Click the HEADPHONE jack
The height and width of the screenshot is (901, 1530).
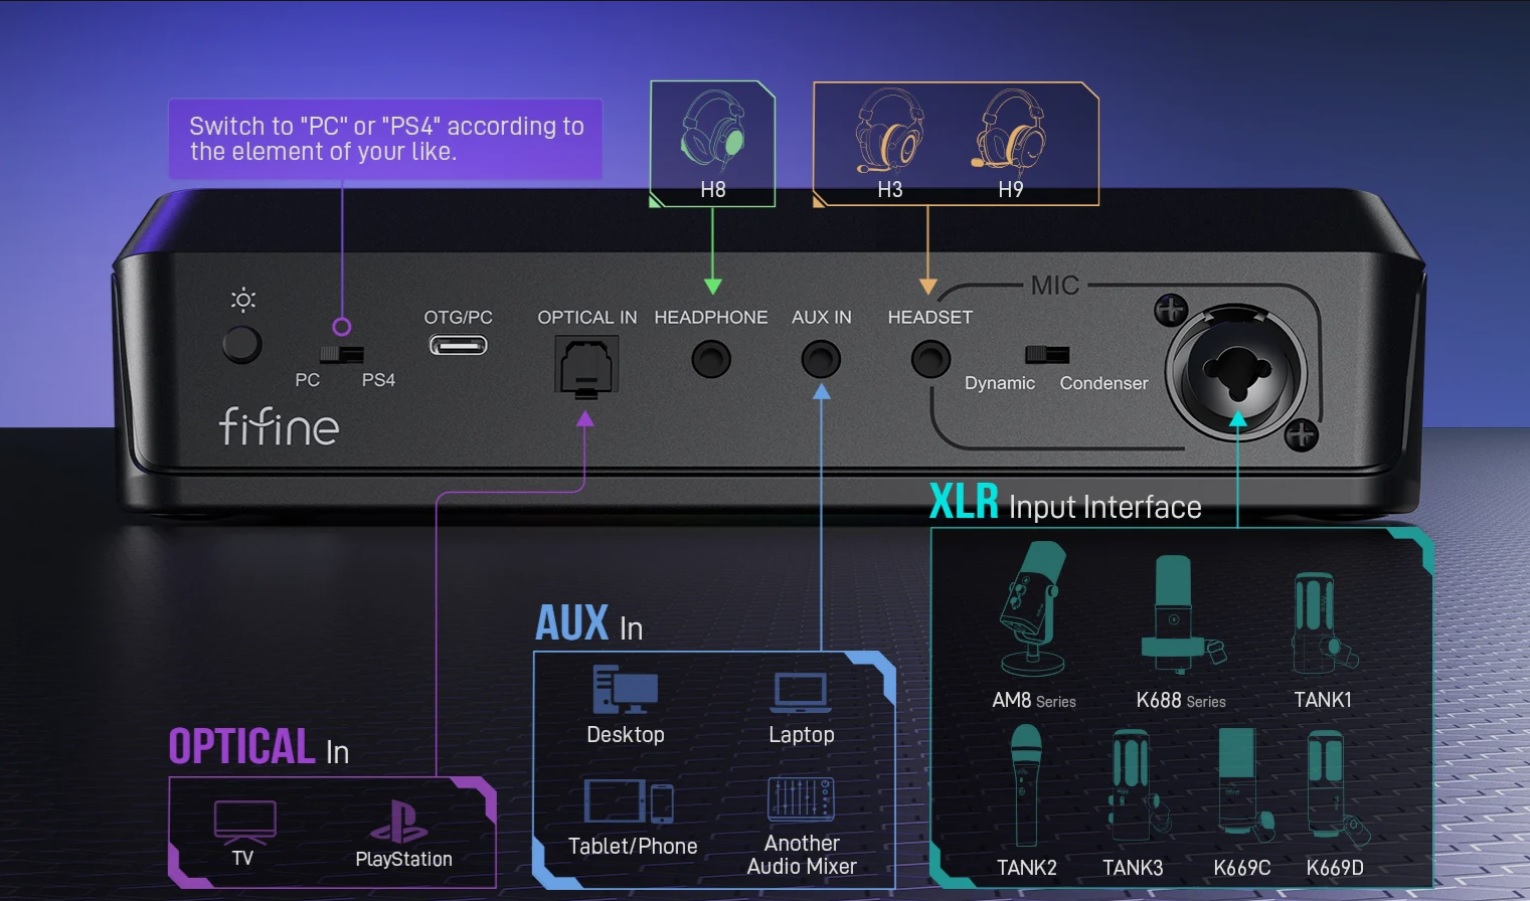pos(711,359)
